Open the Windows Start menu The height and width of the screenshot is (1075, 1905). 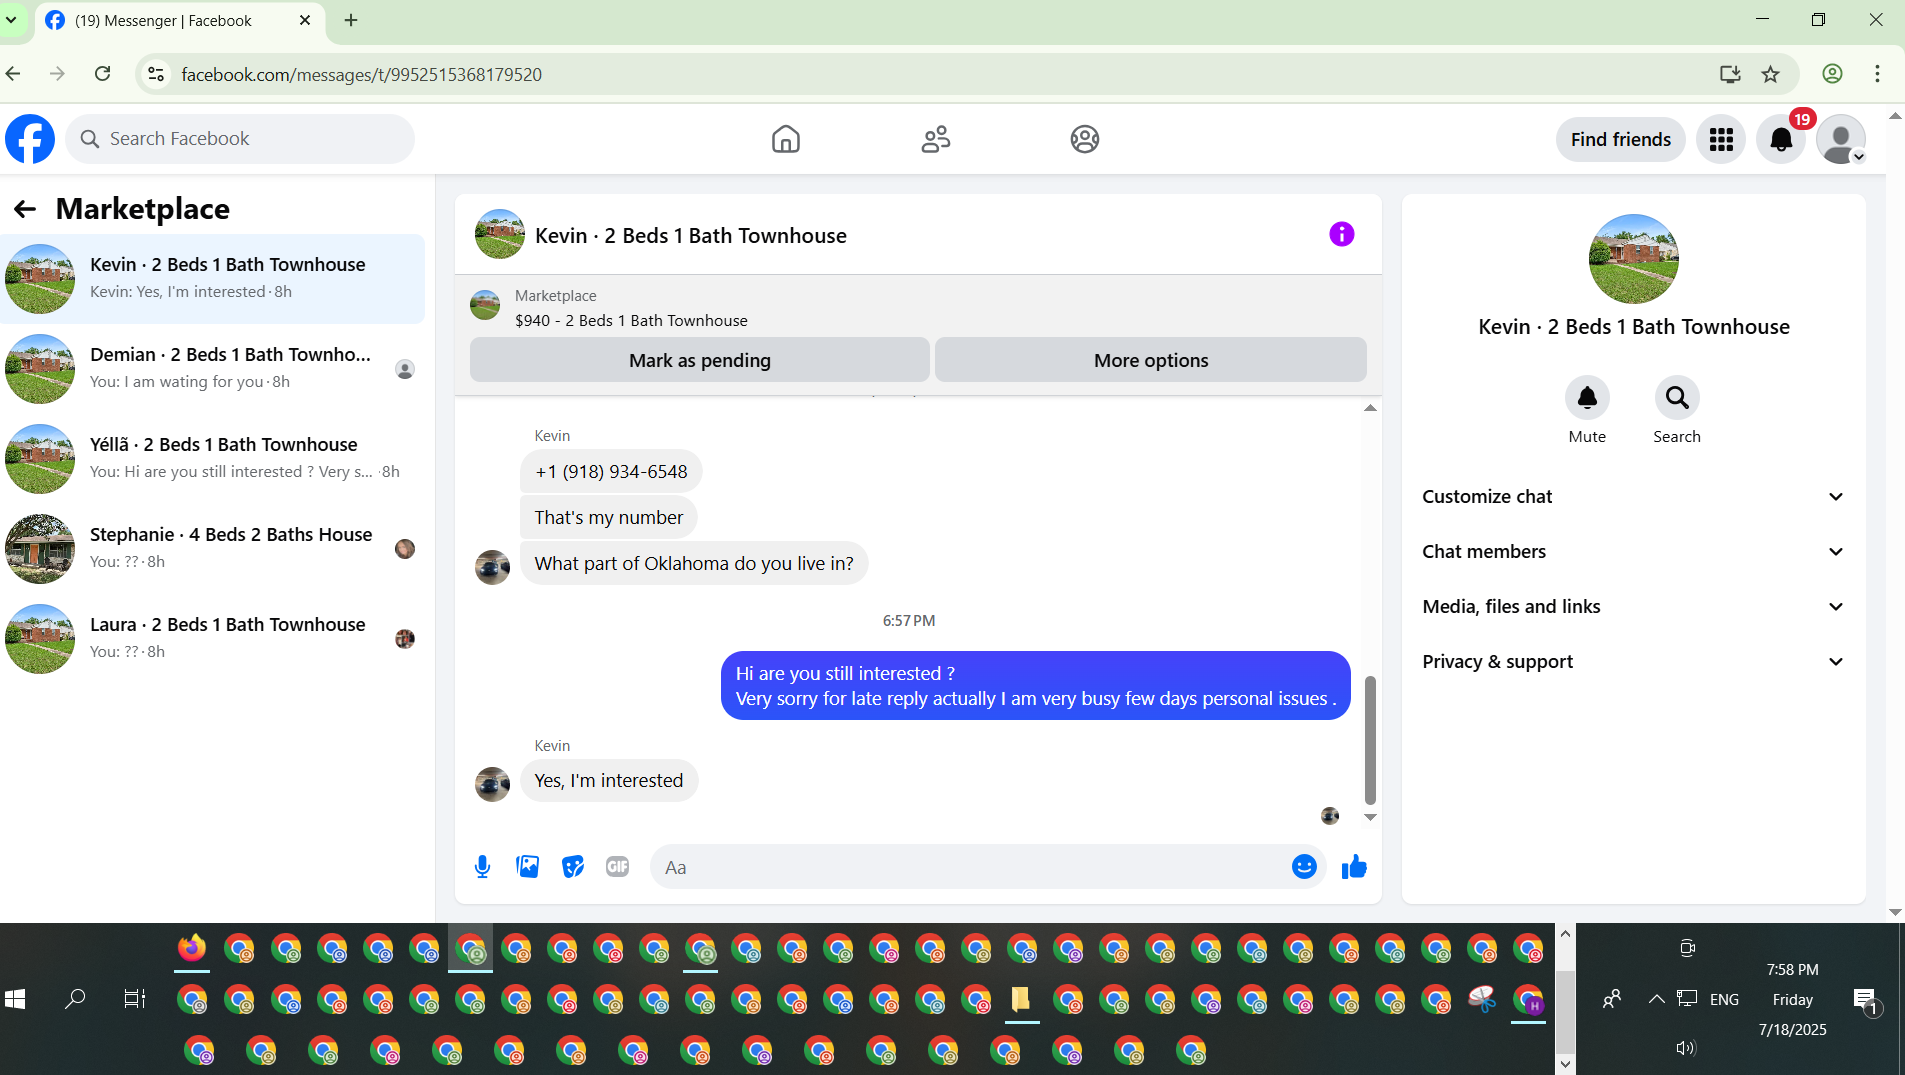(15, 999)
